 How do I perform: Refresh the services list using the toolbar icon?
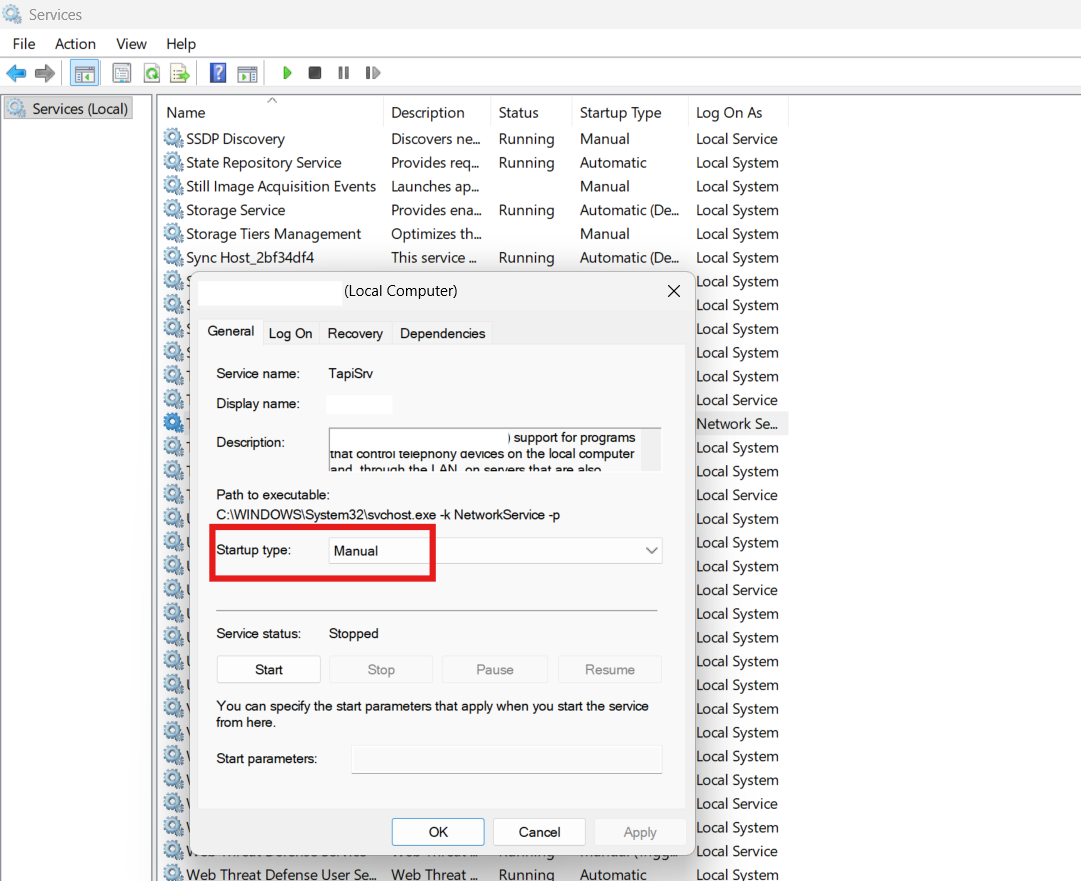[x=152, y=72]
